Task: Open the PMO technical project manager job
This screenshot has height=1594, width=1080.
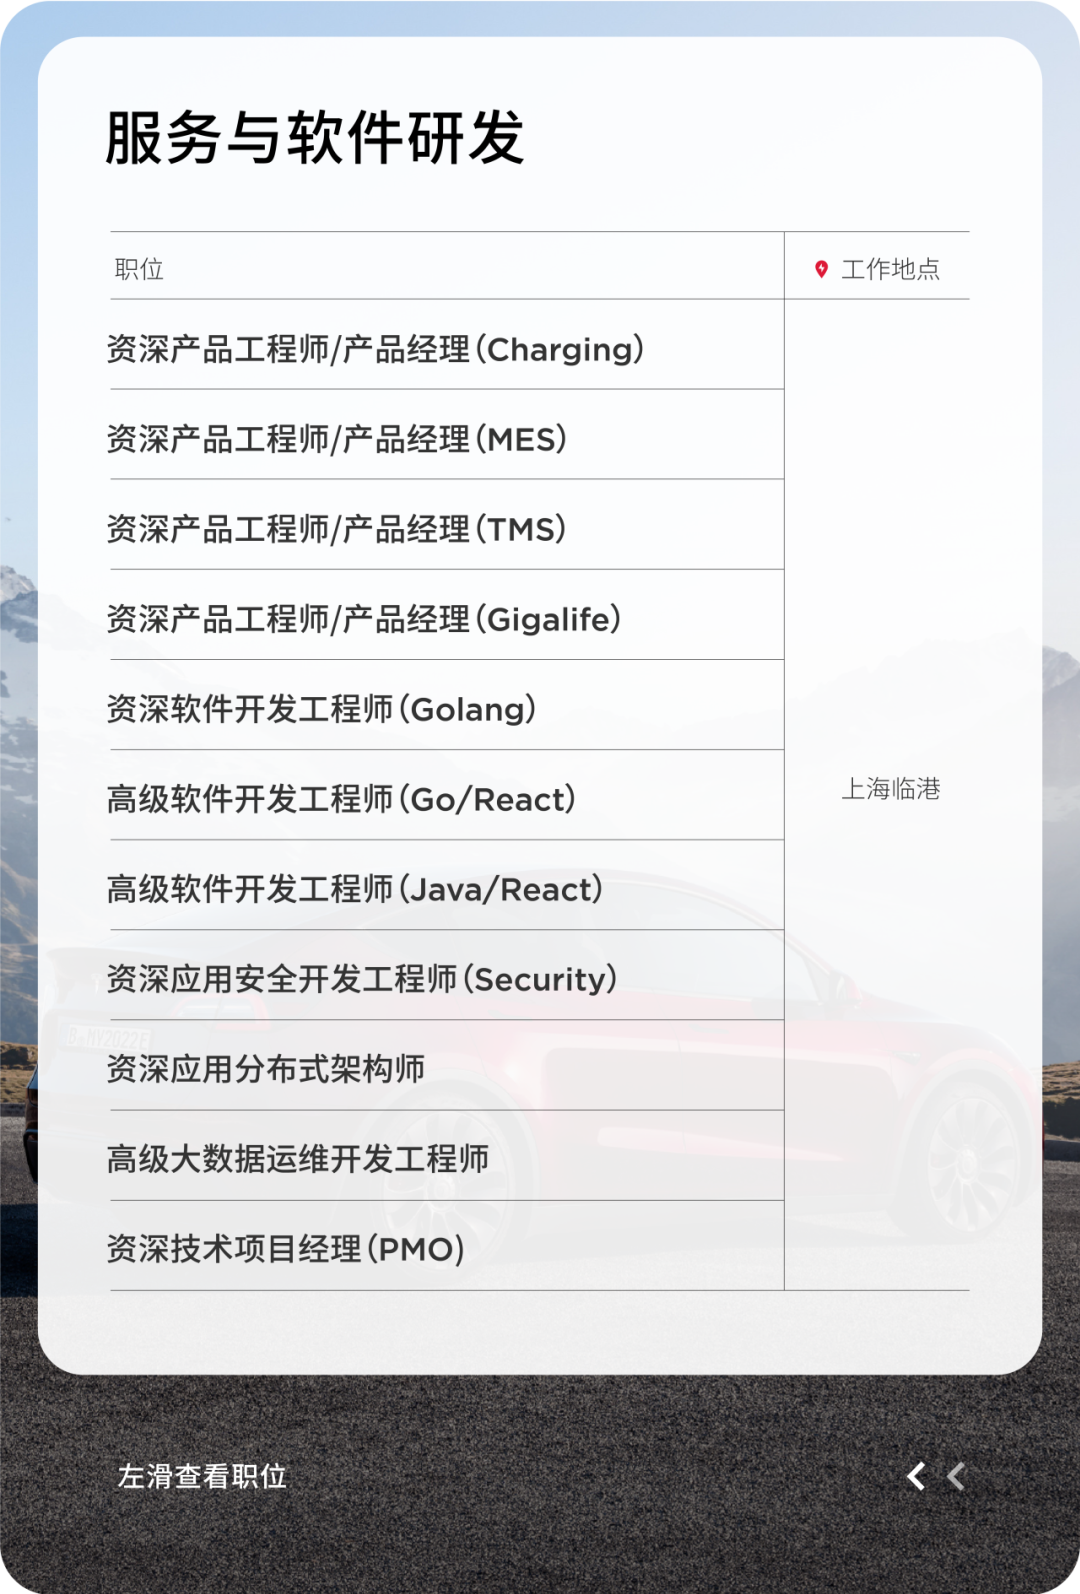Action: [x=286, y=1249]
